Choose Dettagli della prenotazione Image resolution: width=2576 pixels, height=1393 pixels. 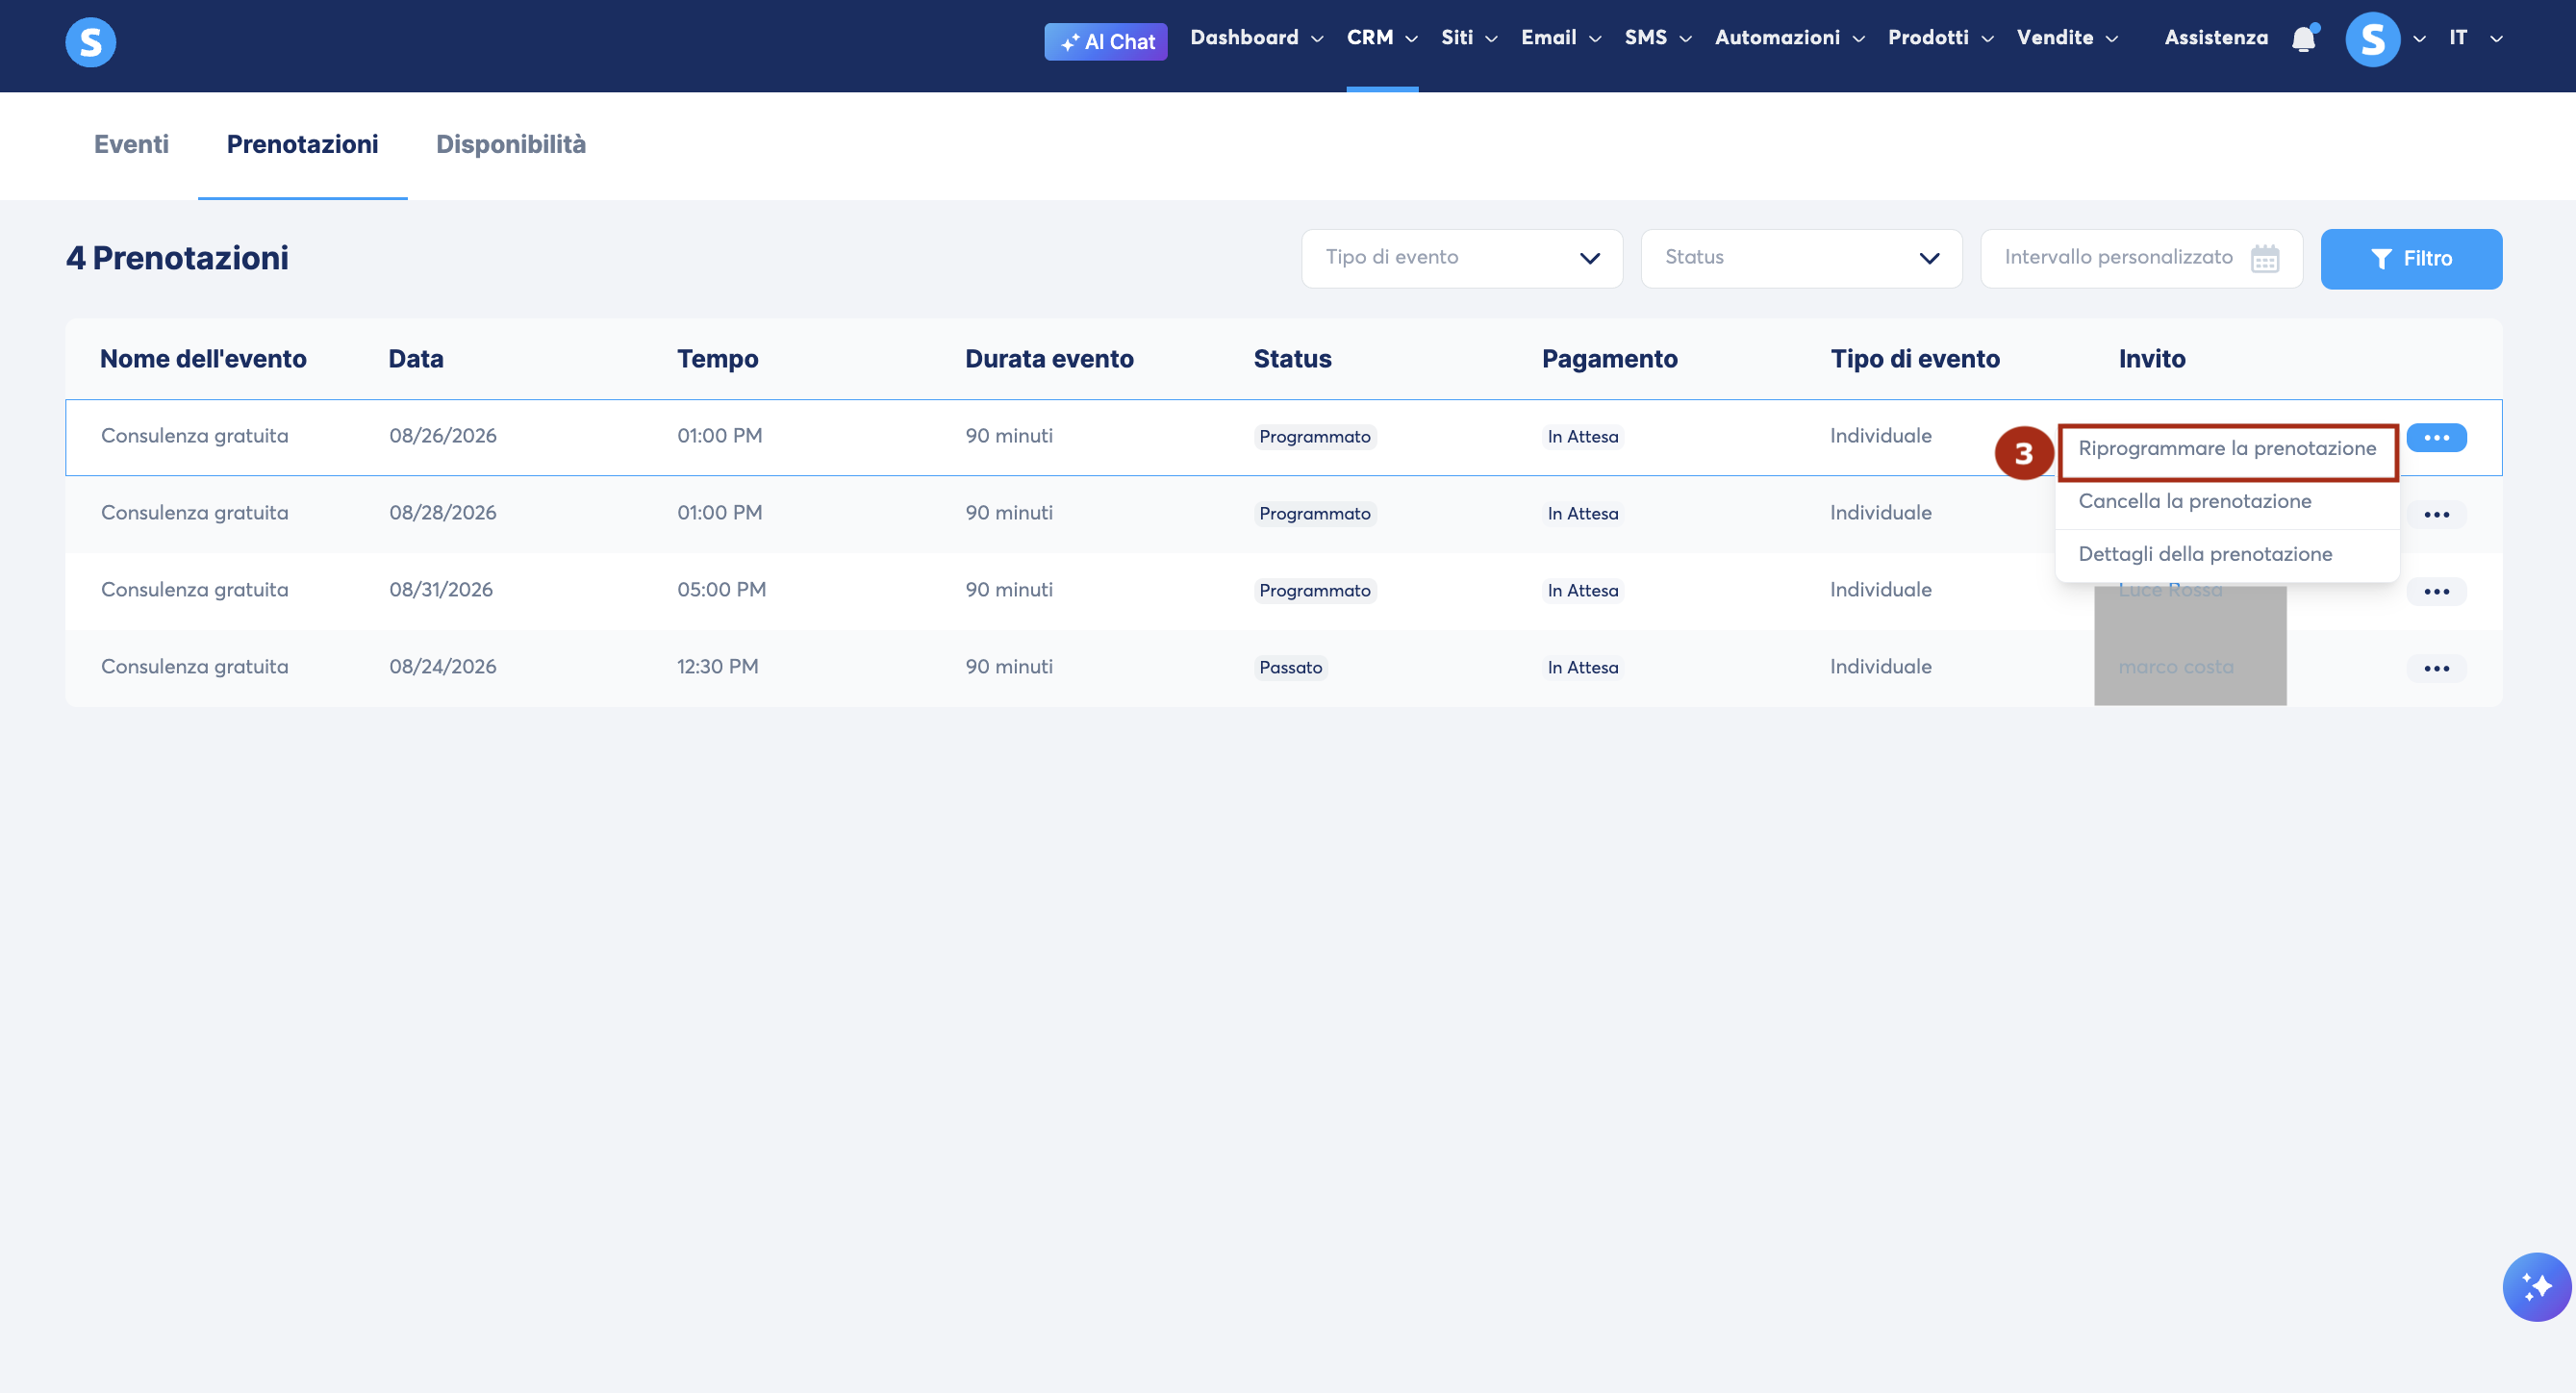coord(2227,554)
